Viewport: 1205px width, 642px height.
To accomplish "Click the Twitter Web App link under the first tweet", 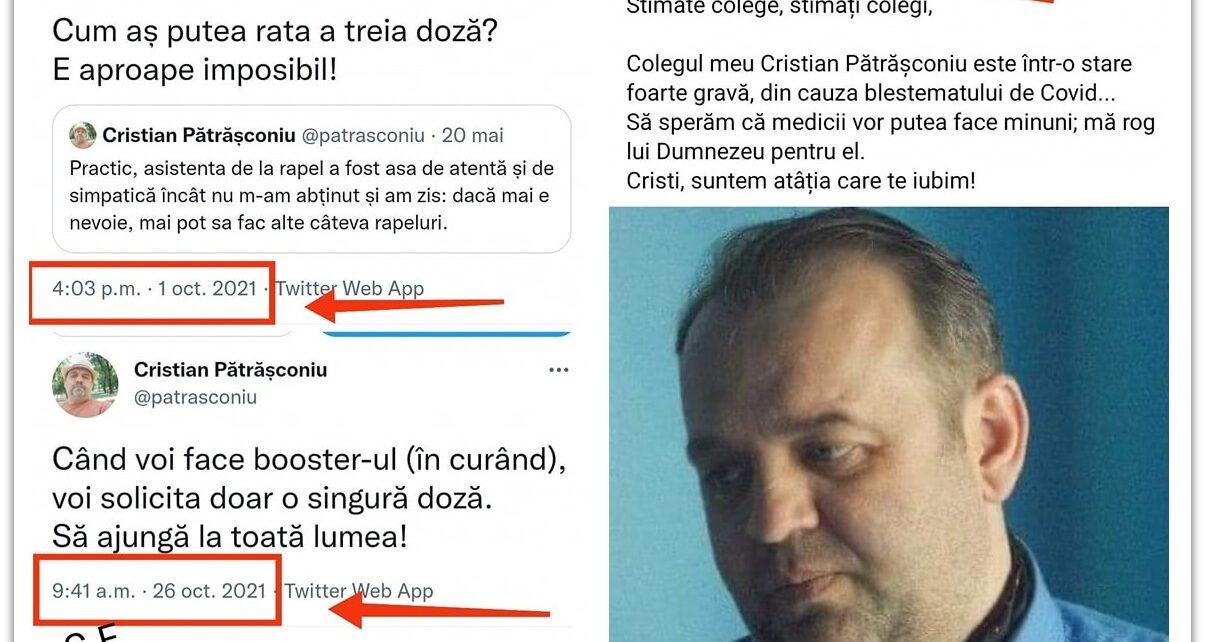I will tap(350, 289).
